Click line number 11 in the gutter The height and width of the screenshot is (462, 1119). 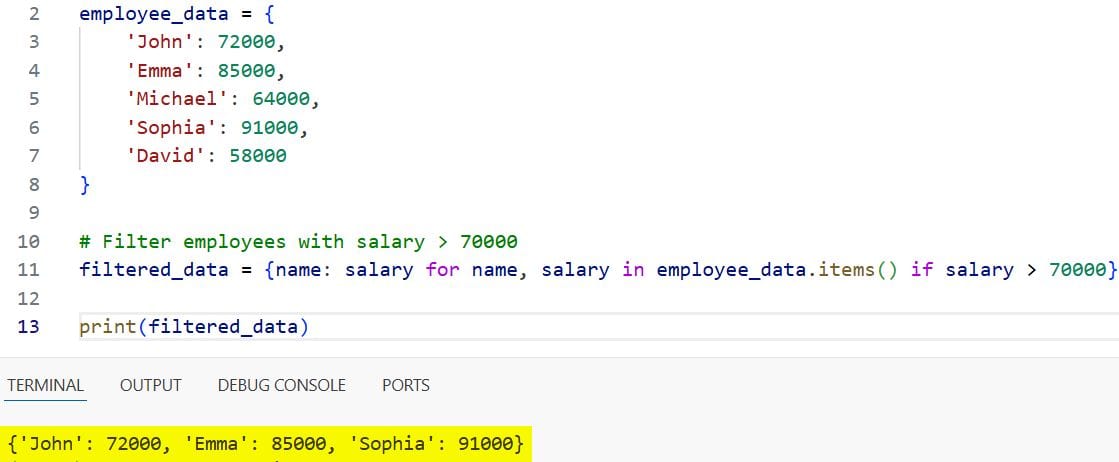coord(28,270)
